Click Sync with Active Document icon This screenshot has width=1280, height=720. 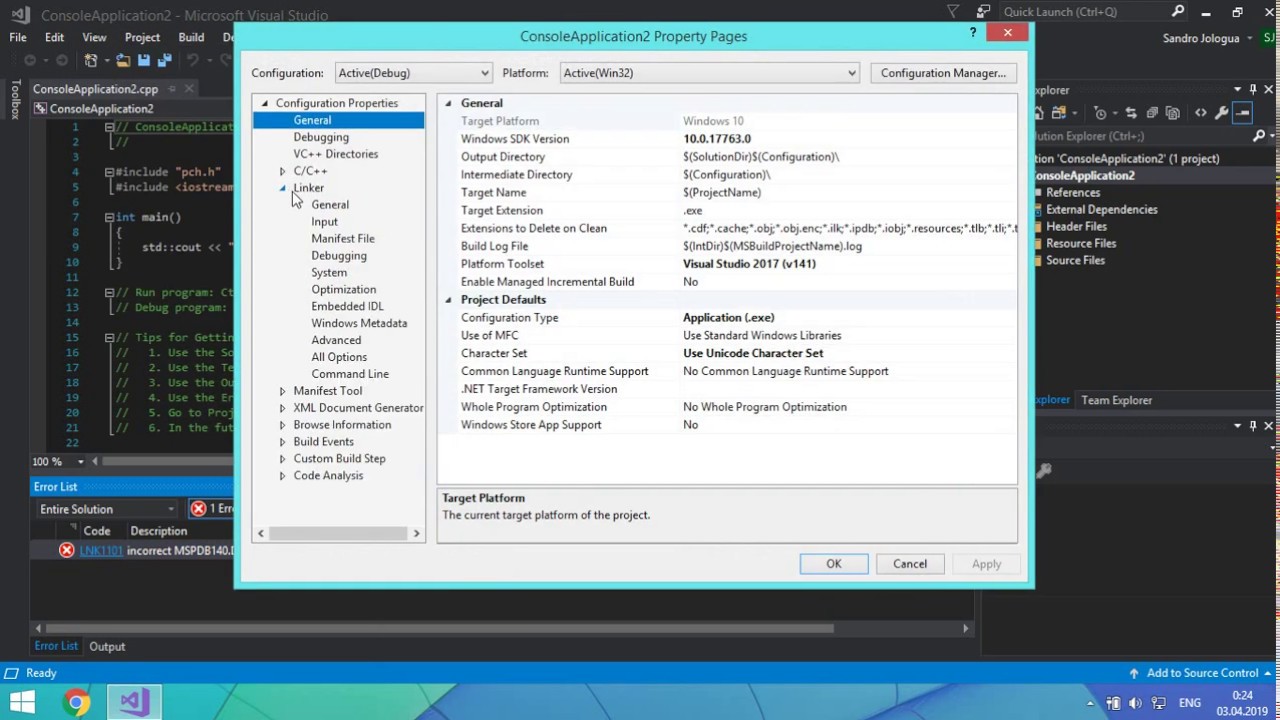pos(1131,113)
